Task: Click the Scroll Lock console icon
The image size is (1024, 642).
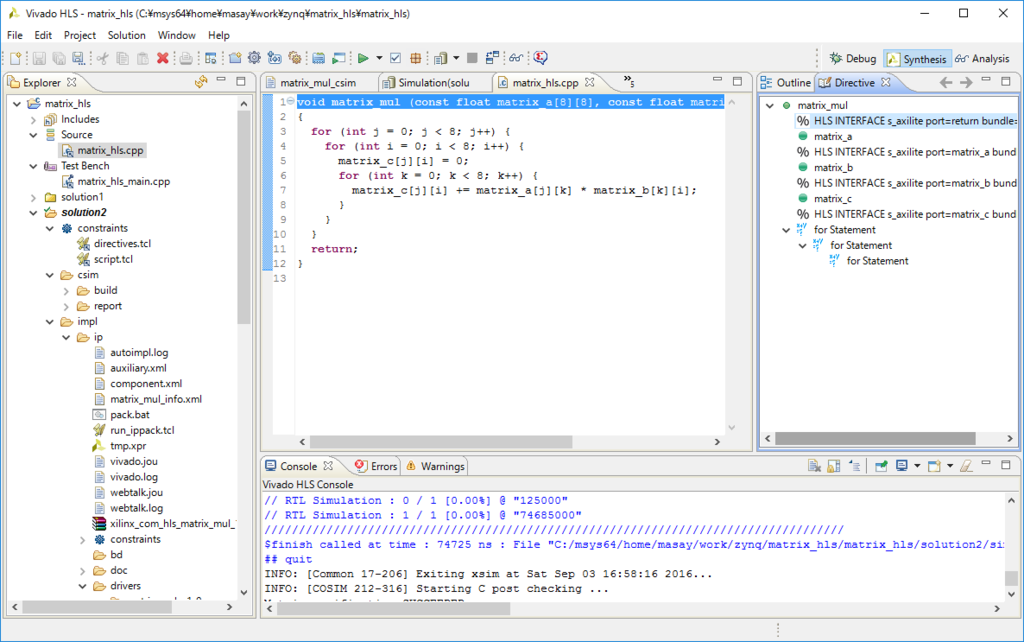Action: pyautogui.click(x=834, y=466)
